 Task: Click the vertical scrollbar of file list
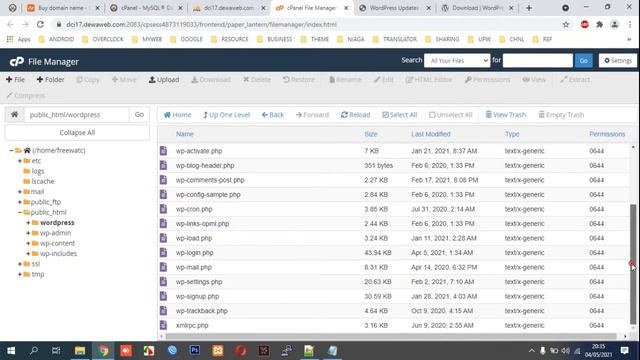click(x=633, y=264)
